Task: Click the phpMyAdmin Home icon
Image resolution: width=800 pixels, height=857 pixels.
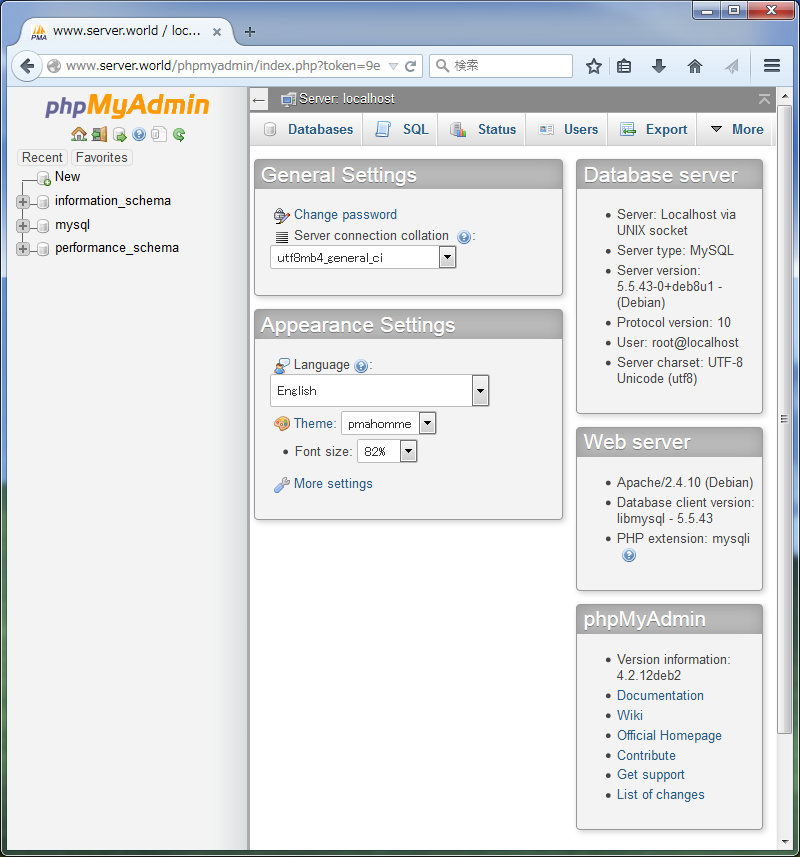Action: pyautogui.click(x=79, y=134)
